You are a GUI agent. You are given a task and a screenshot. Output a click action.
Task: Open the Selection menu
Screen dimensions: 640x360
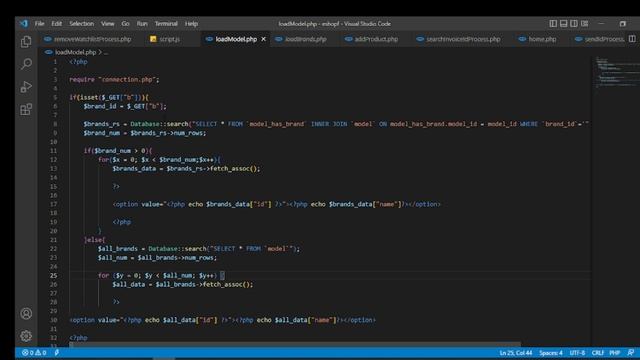click(x=82, y=24)
